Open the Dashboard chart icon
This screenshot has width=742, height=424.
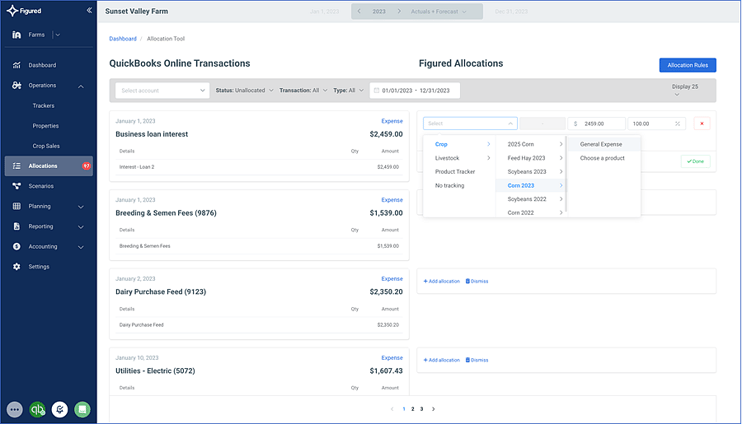coord(17,65)
